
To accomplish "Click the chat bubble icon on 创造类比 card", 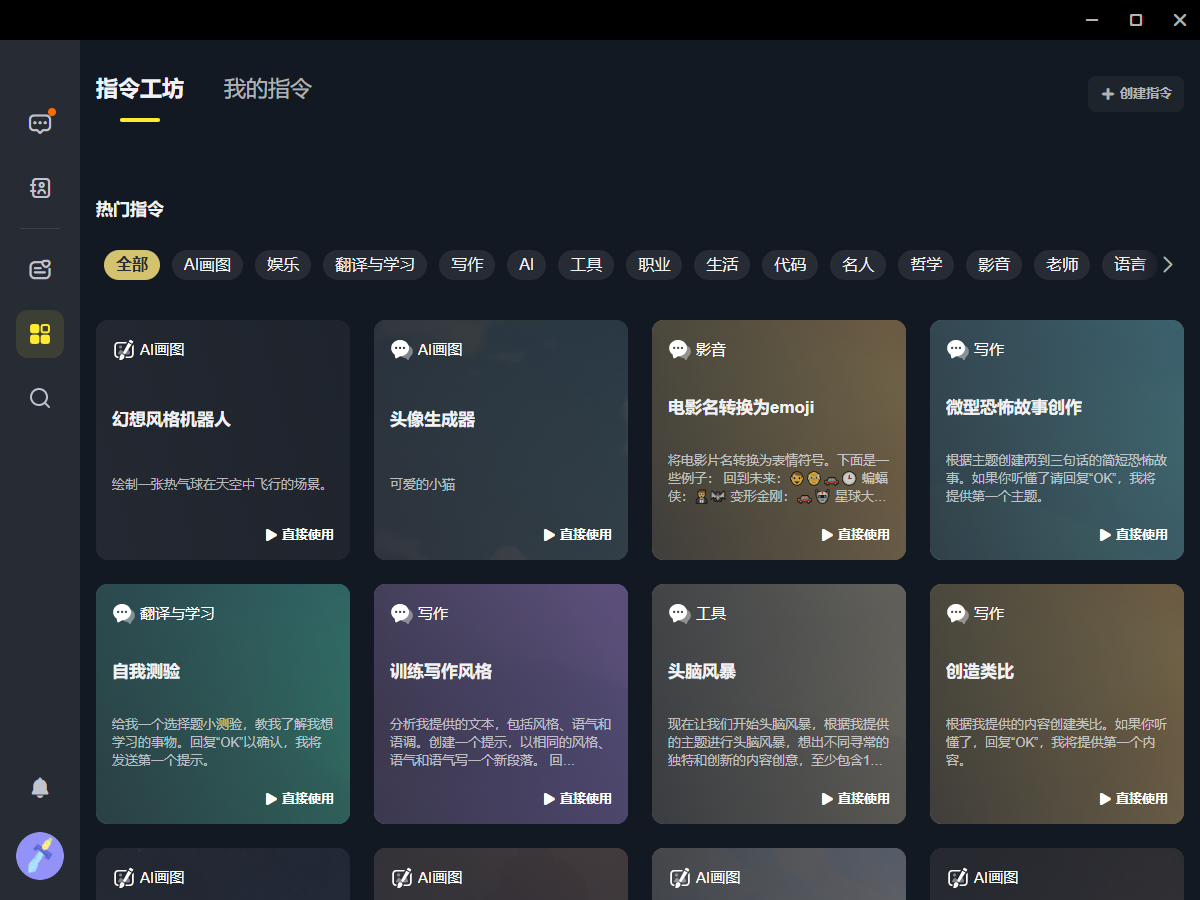I will point(957,613).
